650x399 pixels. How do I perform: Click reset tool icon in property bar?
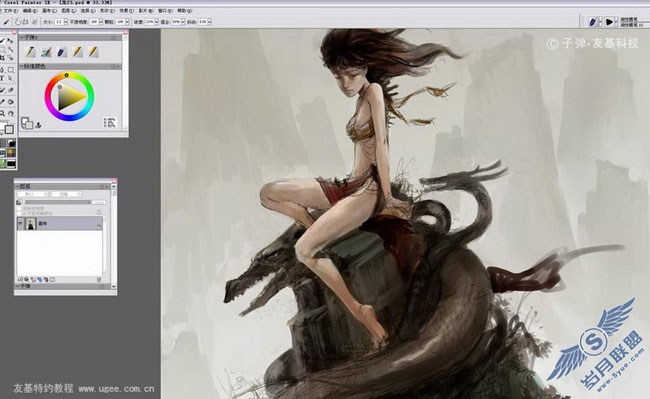(x=6, y=22)
